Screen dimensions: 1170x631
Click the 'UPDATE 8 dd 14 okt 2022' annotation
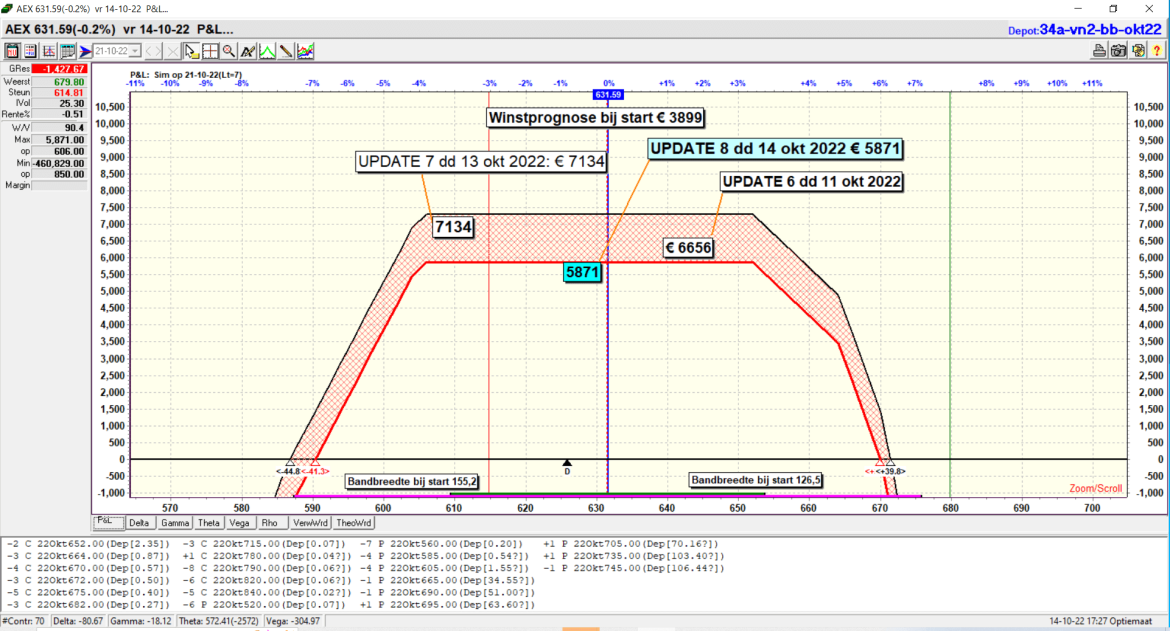tap(775, 148)
